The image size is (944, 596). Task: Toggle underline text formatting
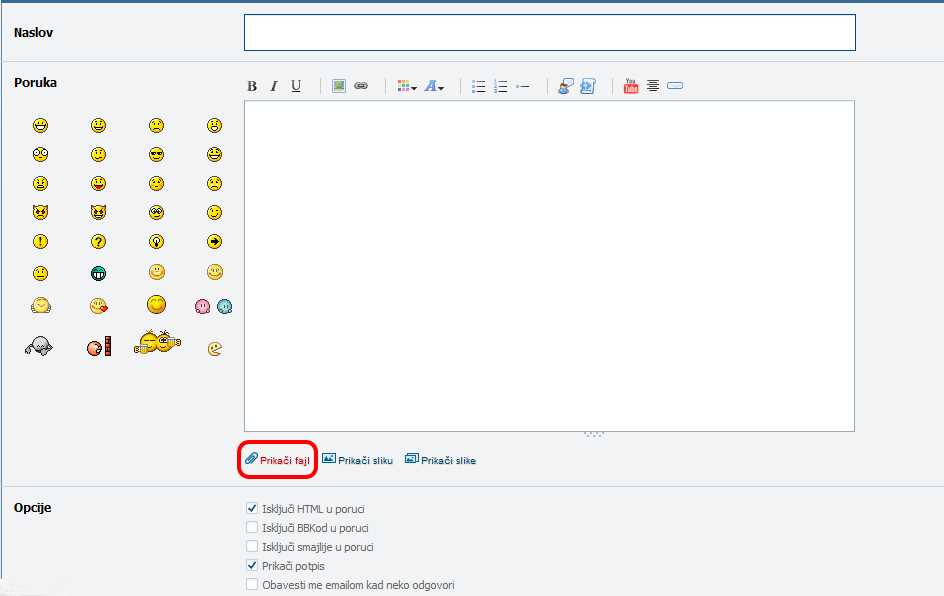(x=296, y=86)
